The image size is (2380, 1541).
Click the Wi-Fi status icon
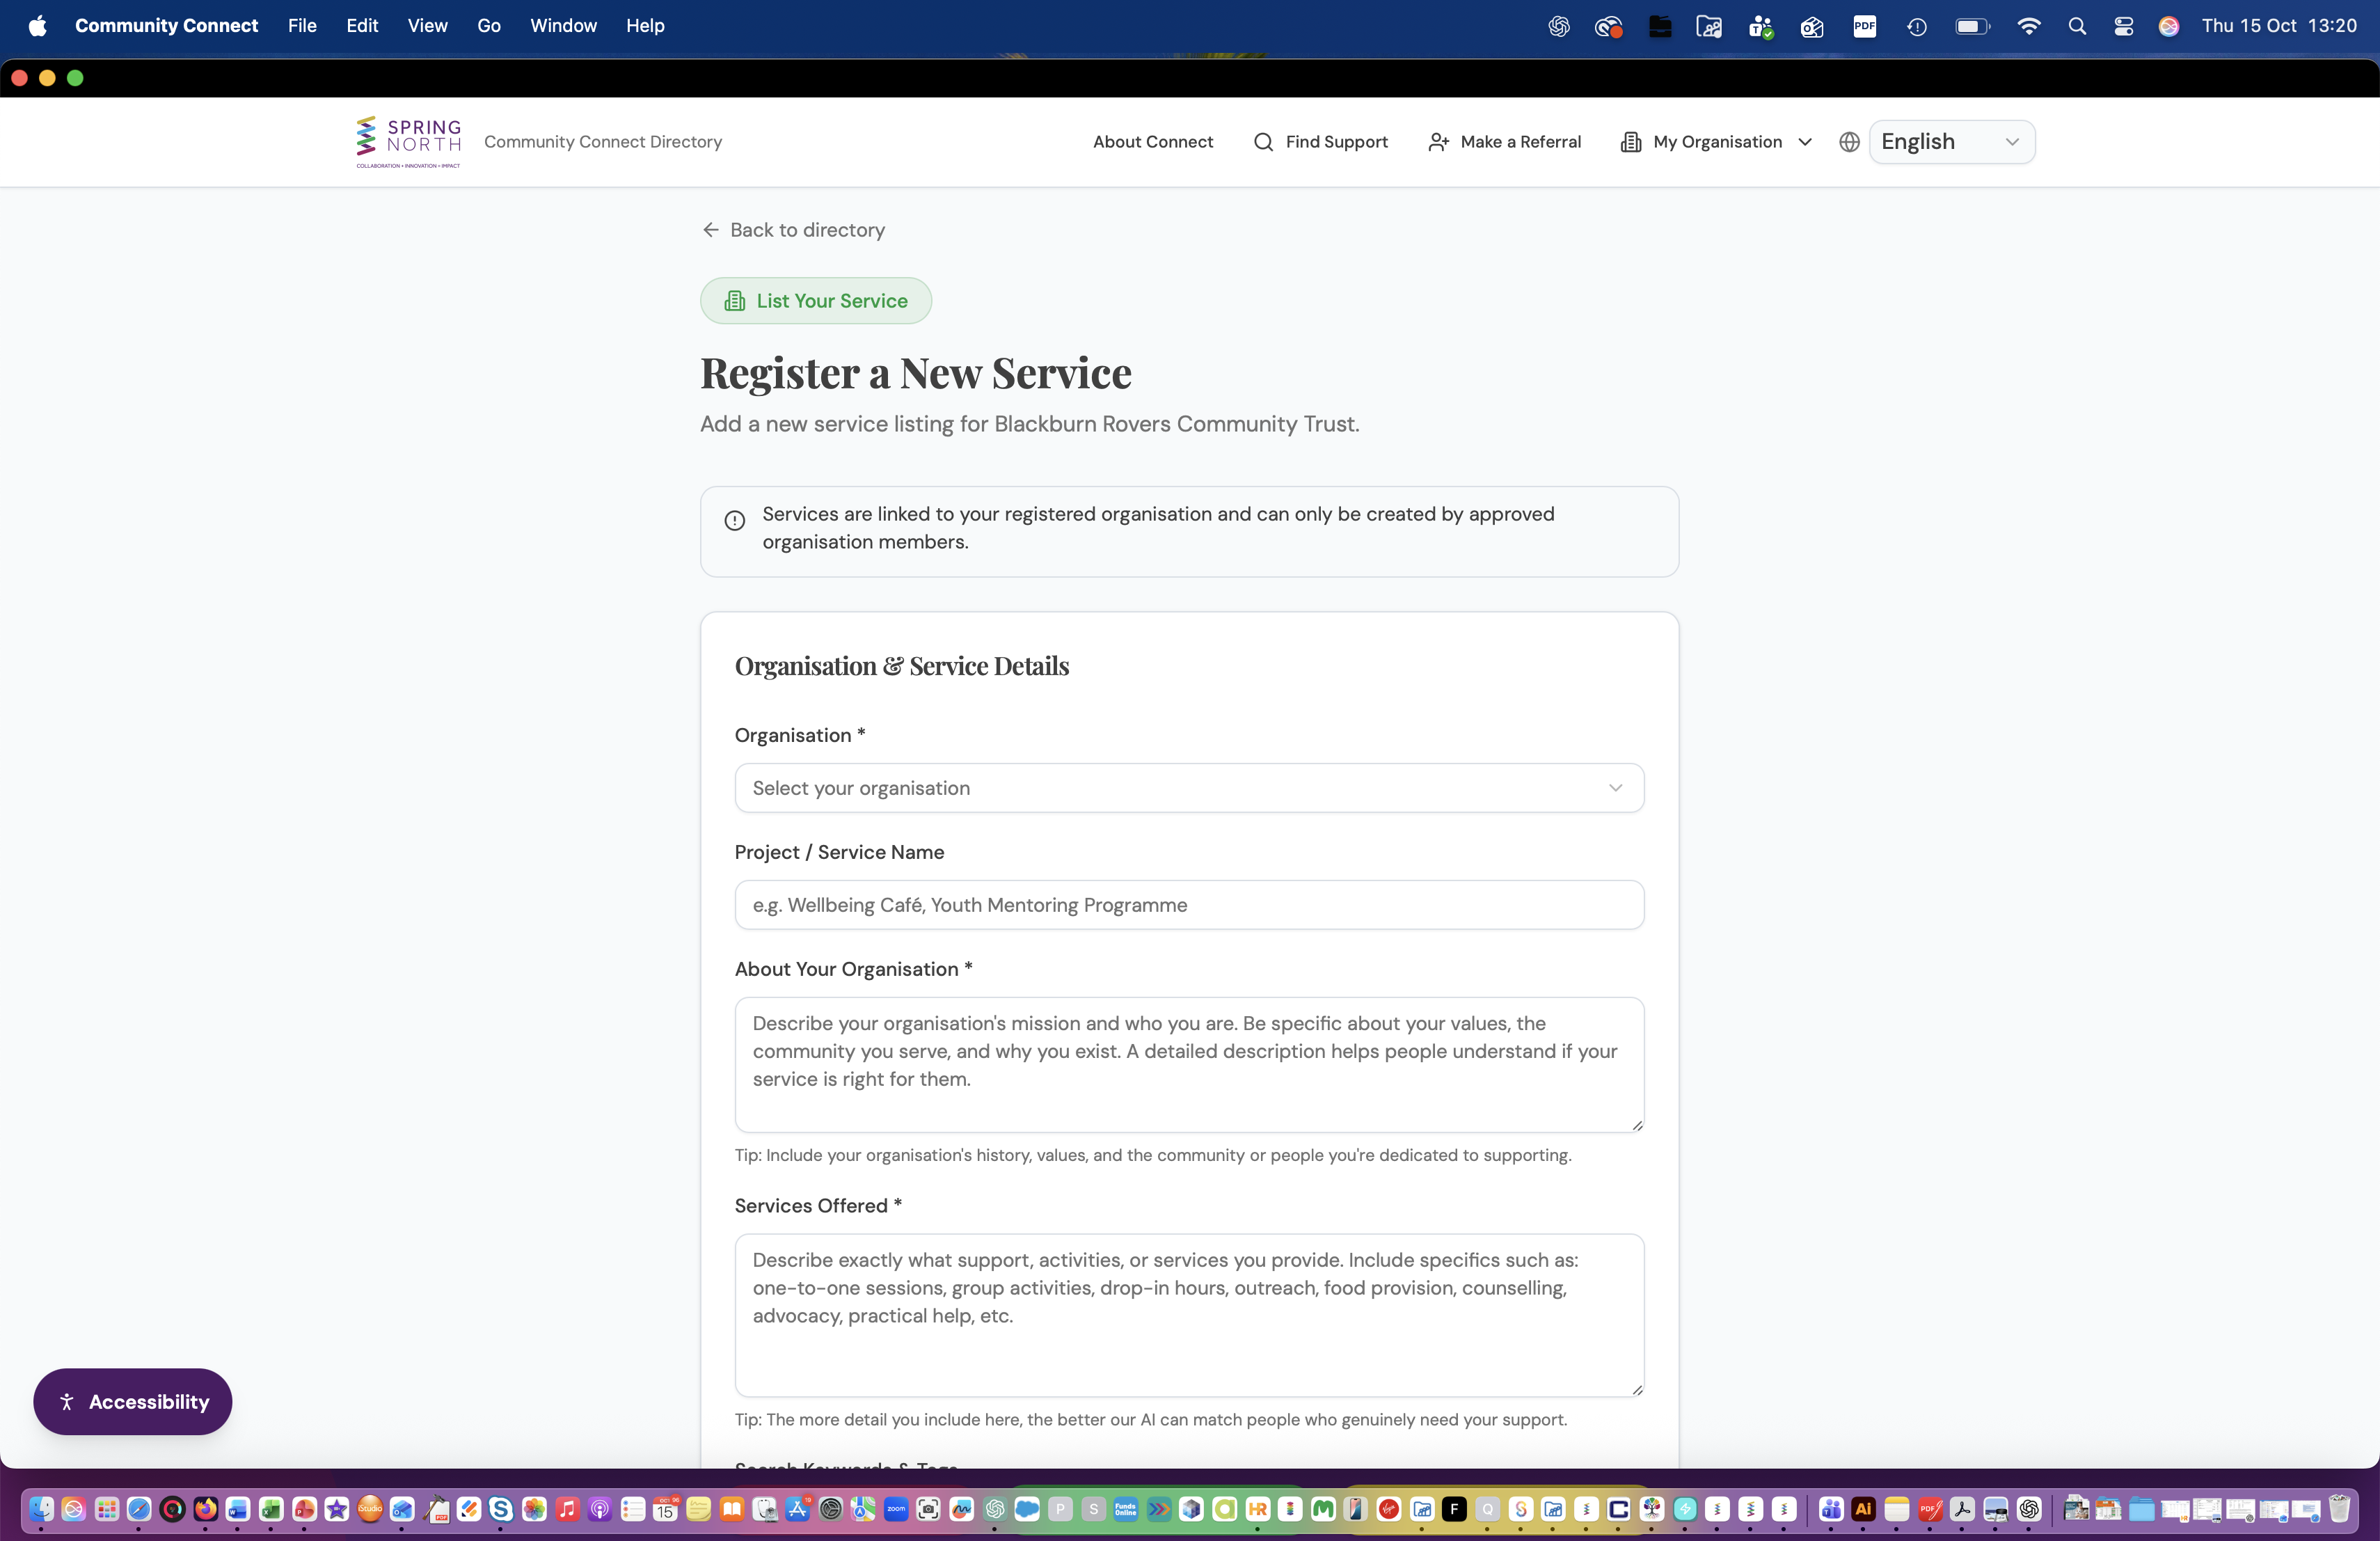coord(2028,26)
